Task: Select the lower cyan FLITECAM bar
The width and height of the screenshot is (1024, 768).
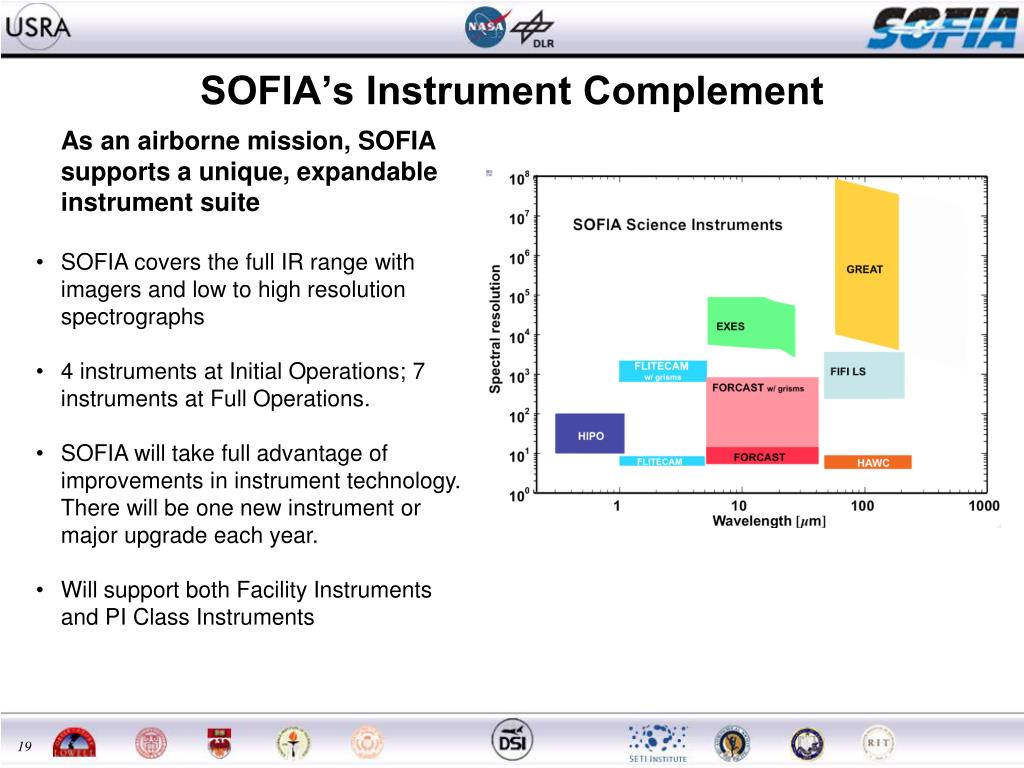Action: click(x=662, y=461)
